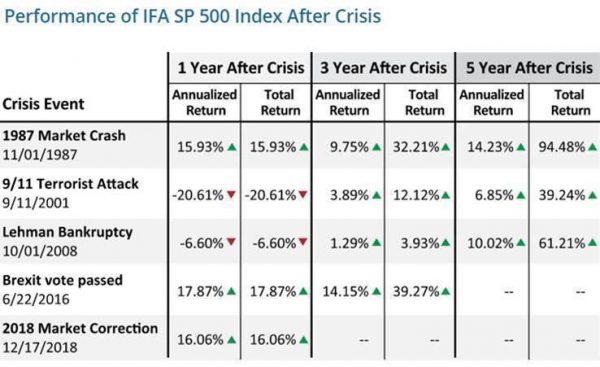Select the 3 Year After Crisis header
The width and height of the screenshot is (600, 367).
383,68
